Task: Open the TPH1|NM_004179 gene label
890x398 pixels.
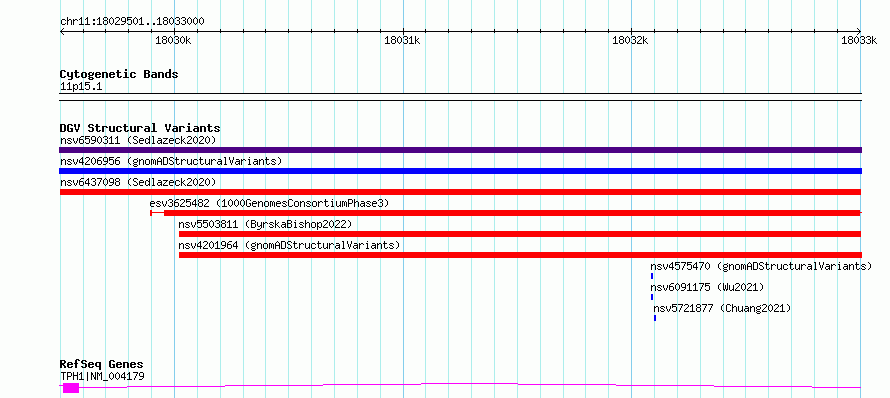Action: [x=102, y=376]
